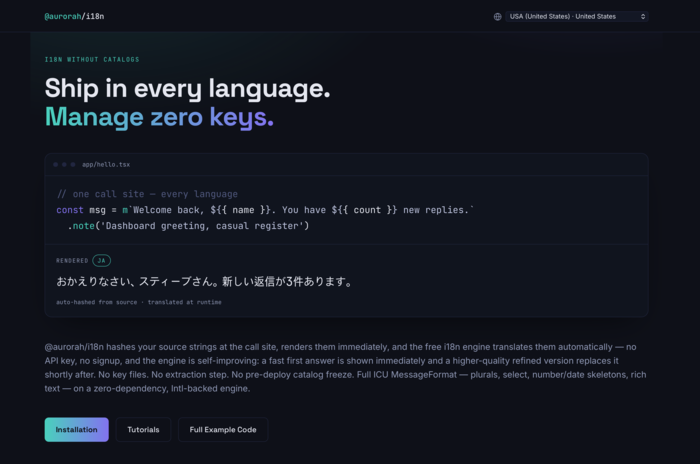The width and height of the screenshot is (700, 464).
Task: Click the .note('Dashboard greeting') code line
Action: tap(188, 226)
